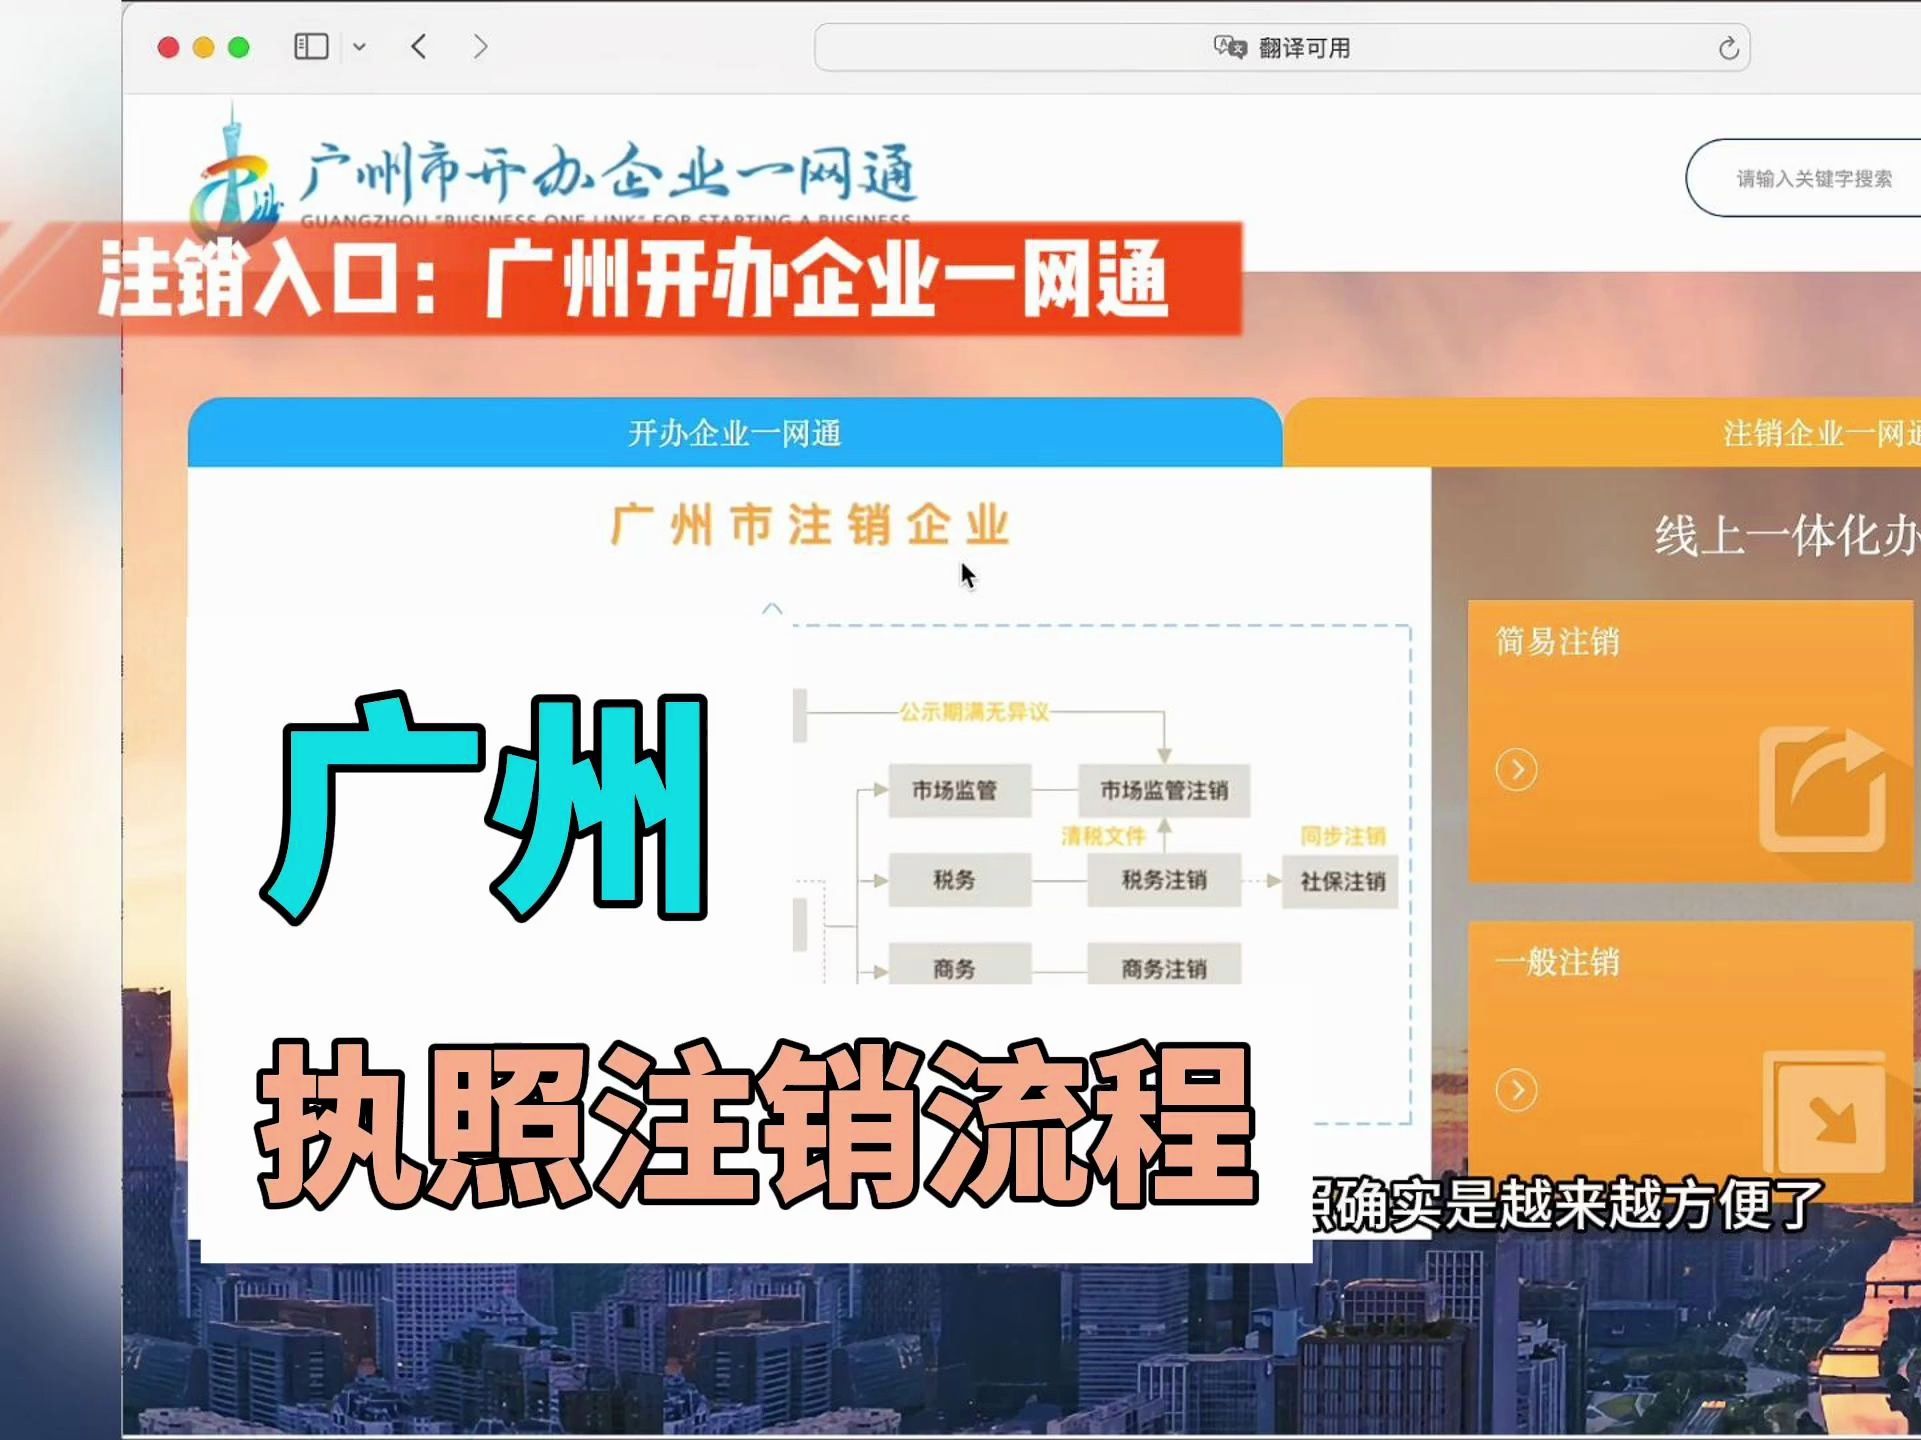
Task: Close the window with the red button
Action: pos(168,47)
